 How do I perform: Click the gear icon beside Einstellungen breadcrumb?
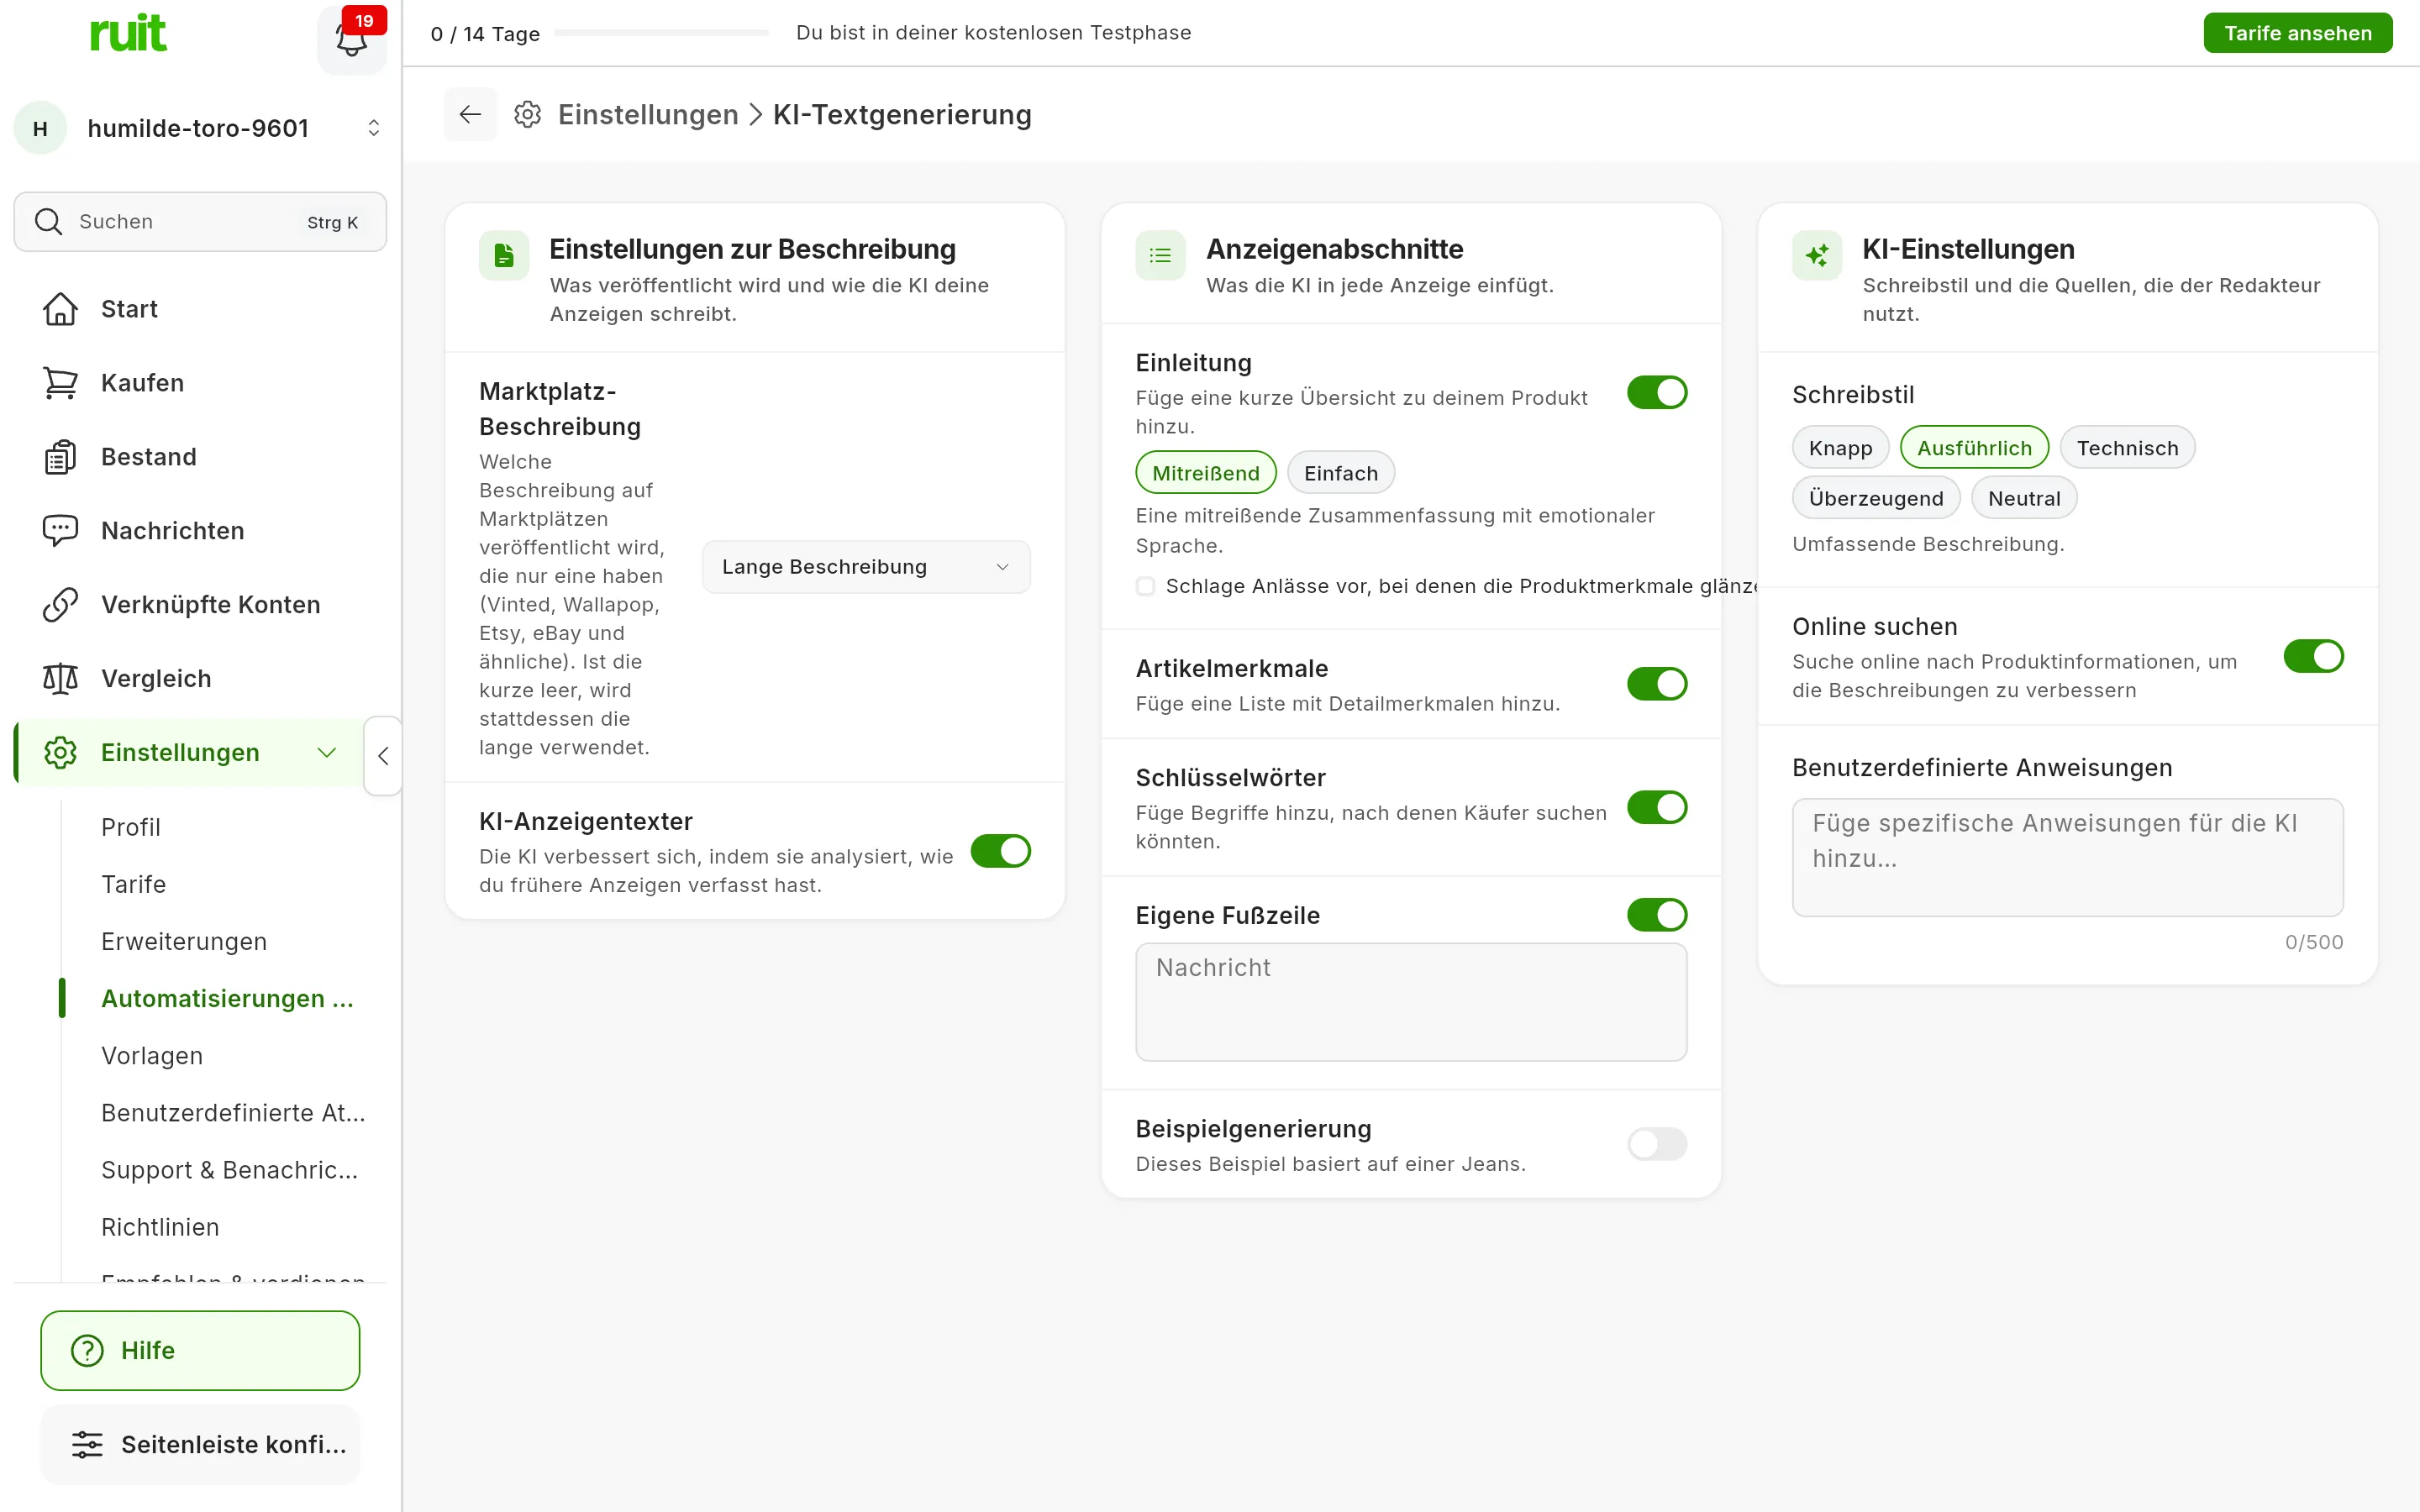[x=527, y=114]
